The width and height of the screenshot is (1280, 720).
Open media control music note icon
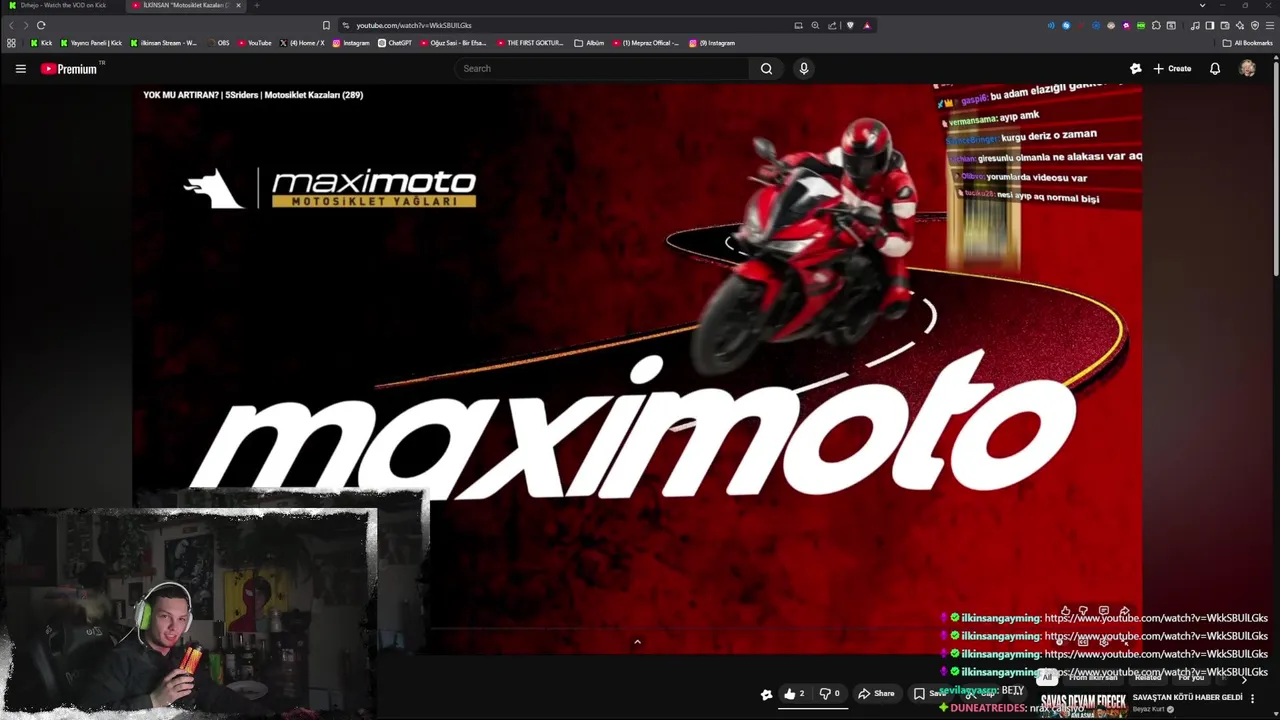[1195, 25]
